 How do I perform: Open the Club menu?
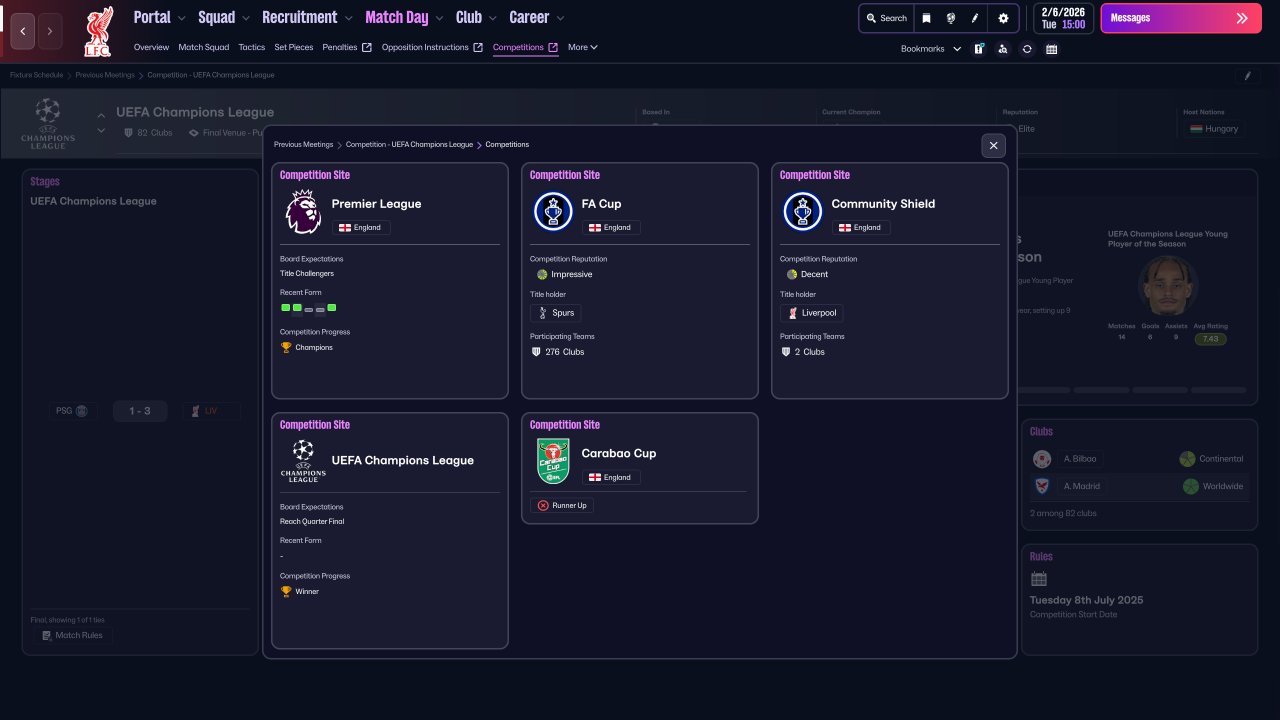(x=469, y=17)
